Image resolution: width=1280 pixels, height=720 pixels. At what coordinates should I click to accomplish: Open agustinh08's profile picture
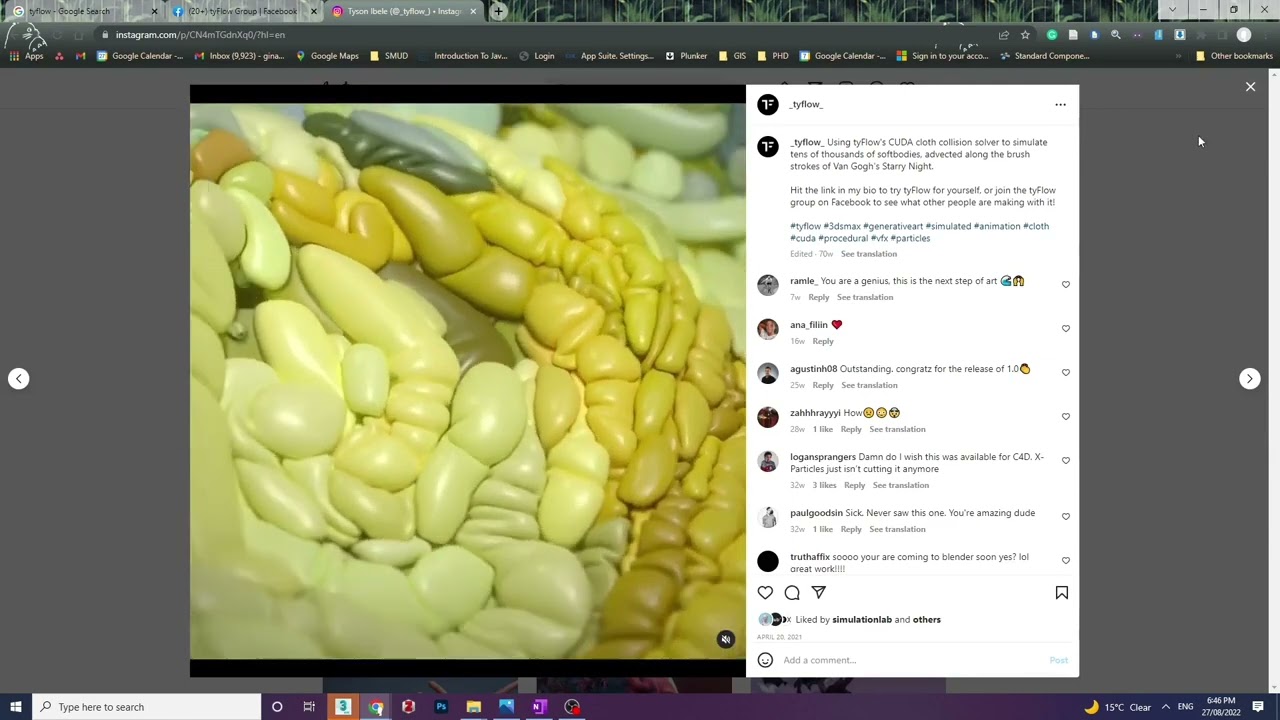[768, 373]
